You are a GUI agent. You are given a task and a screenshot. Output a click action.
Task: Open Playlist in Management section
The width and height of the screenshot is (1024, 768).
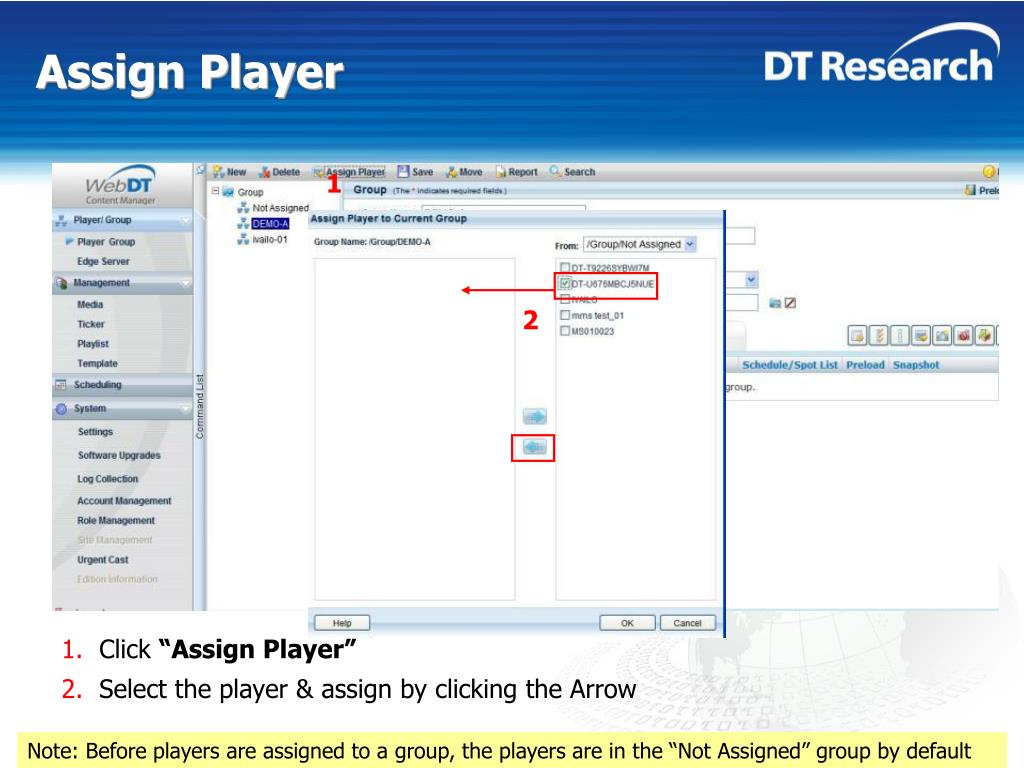click(93, 344)
